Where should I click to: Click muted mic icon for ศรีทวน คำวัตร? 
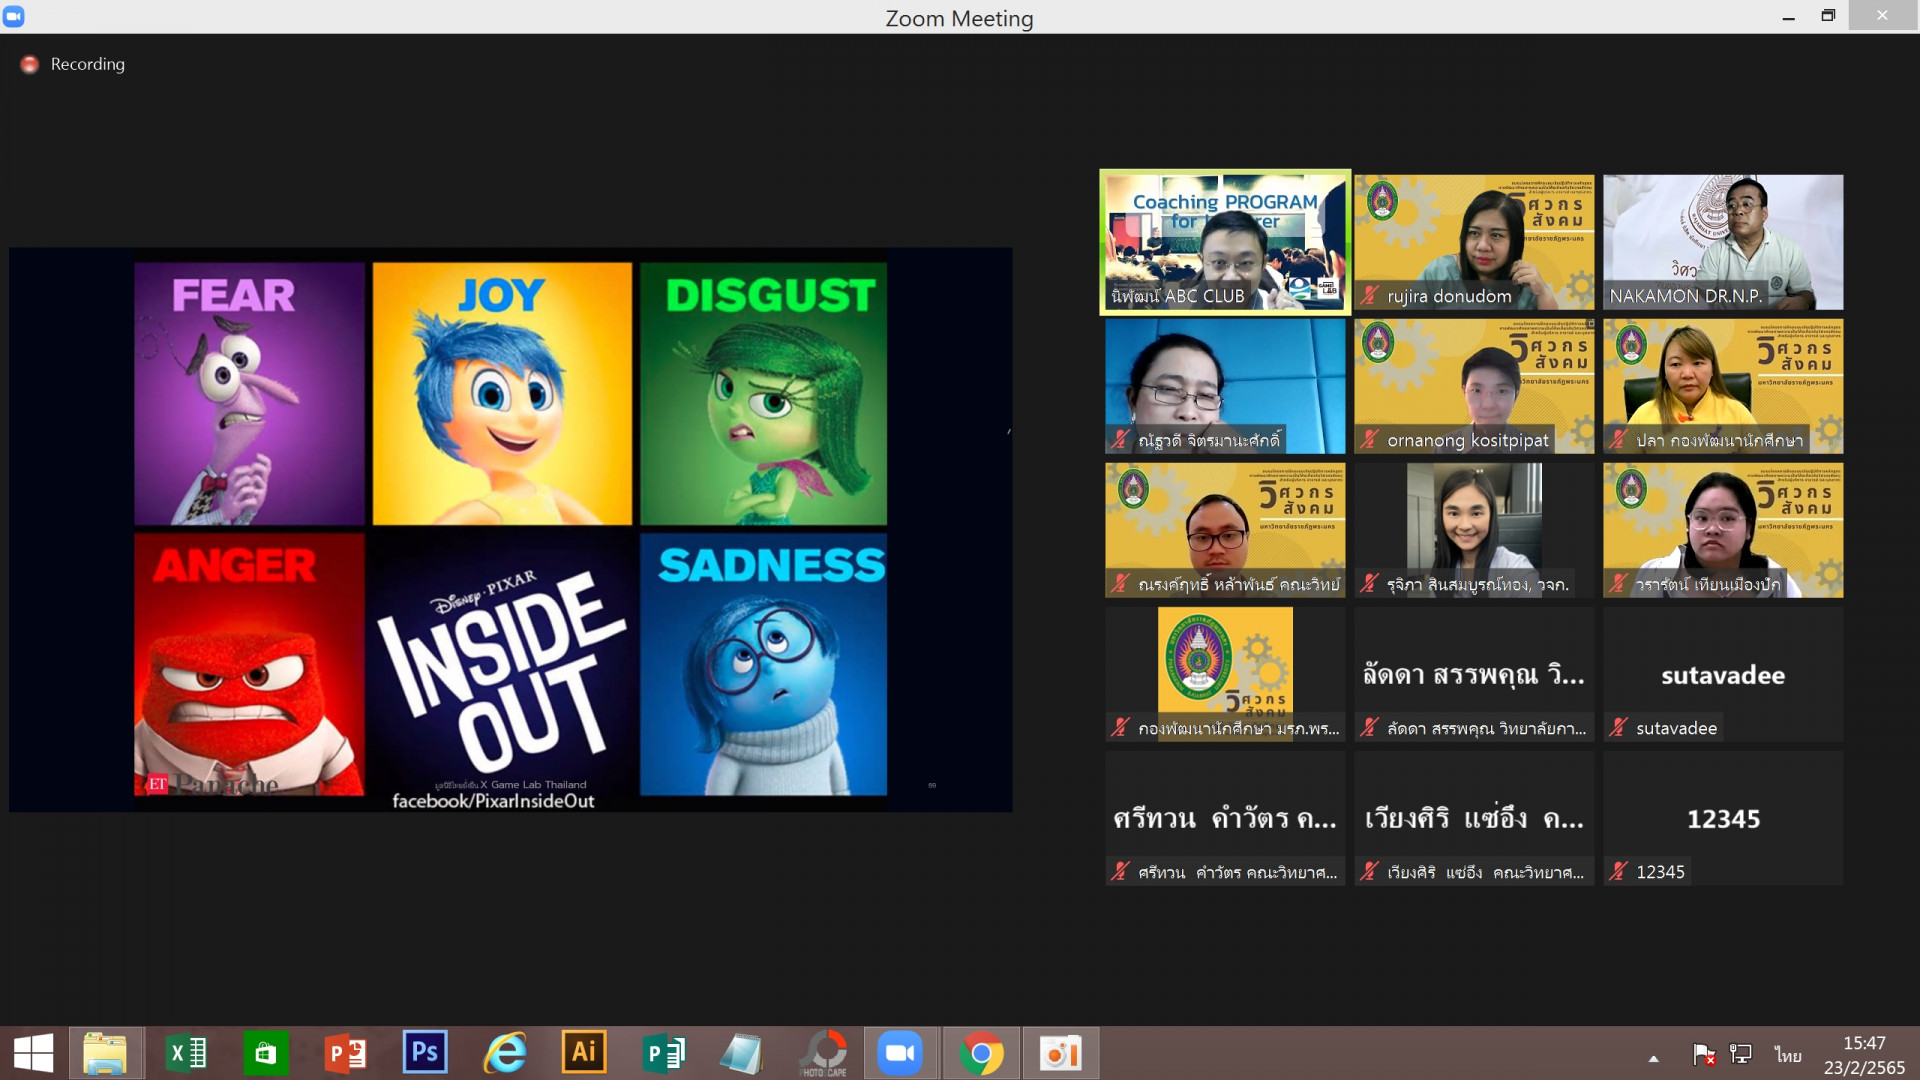point(1120,872)
